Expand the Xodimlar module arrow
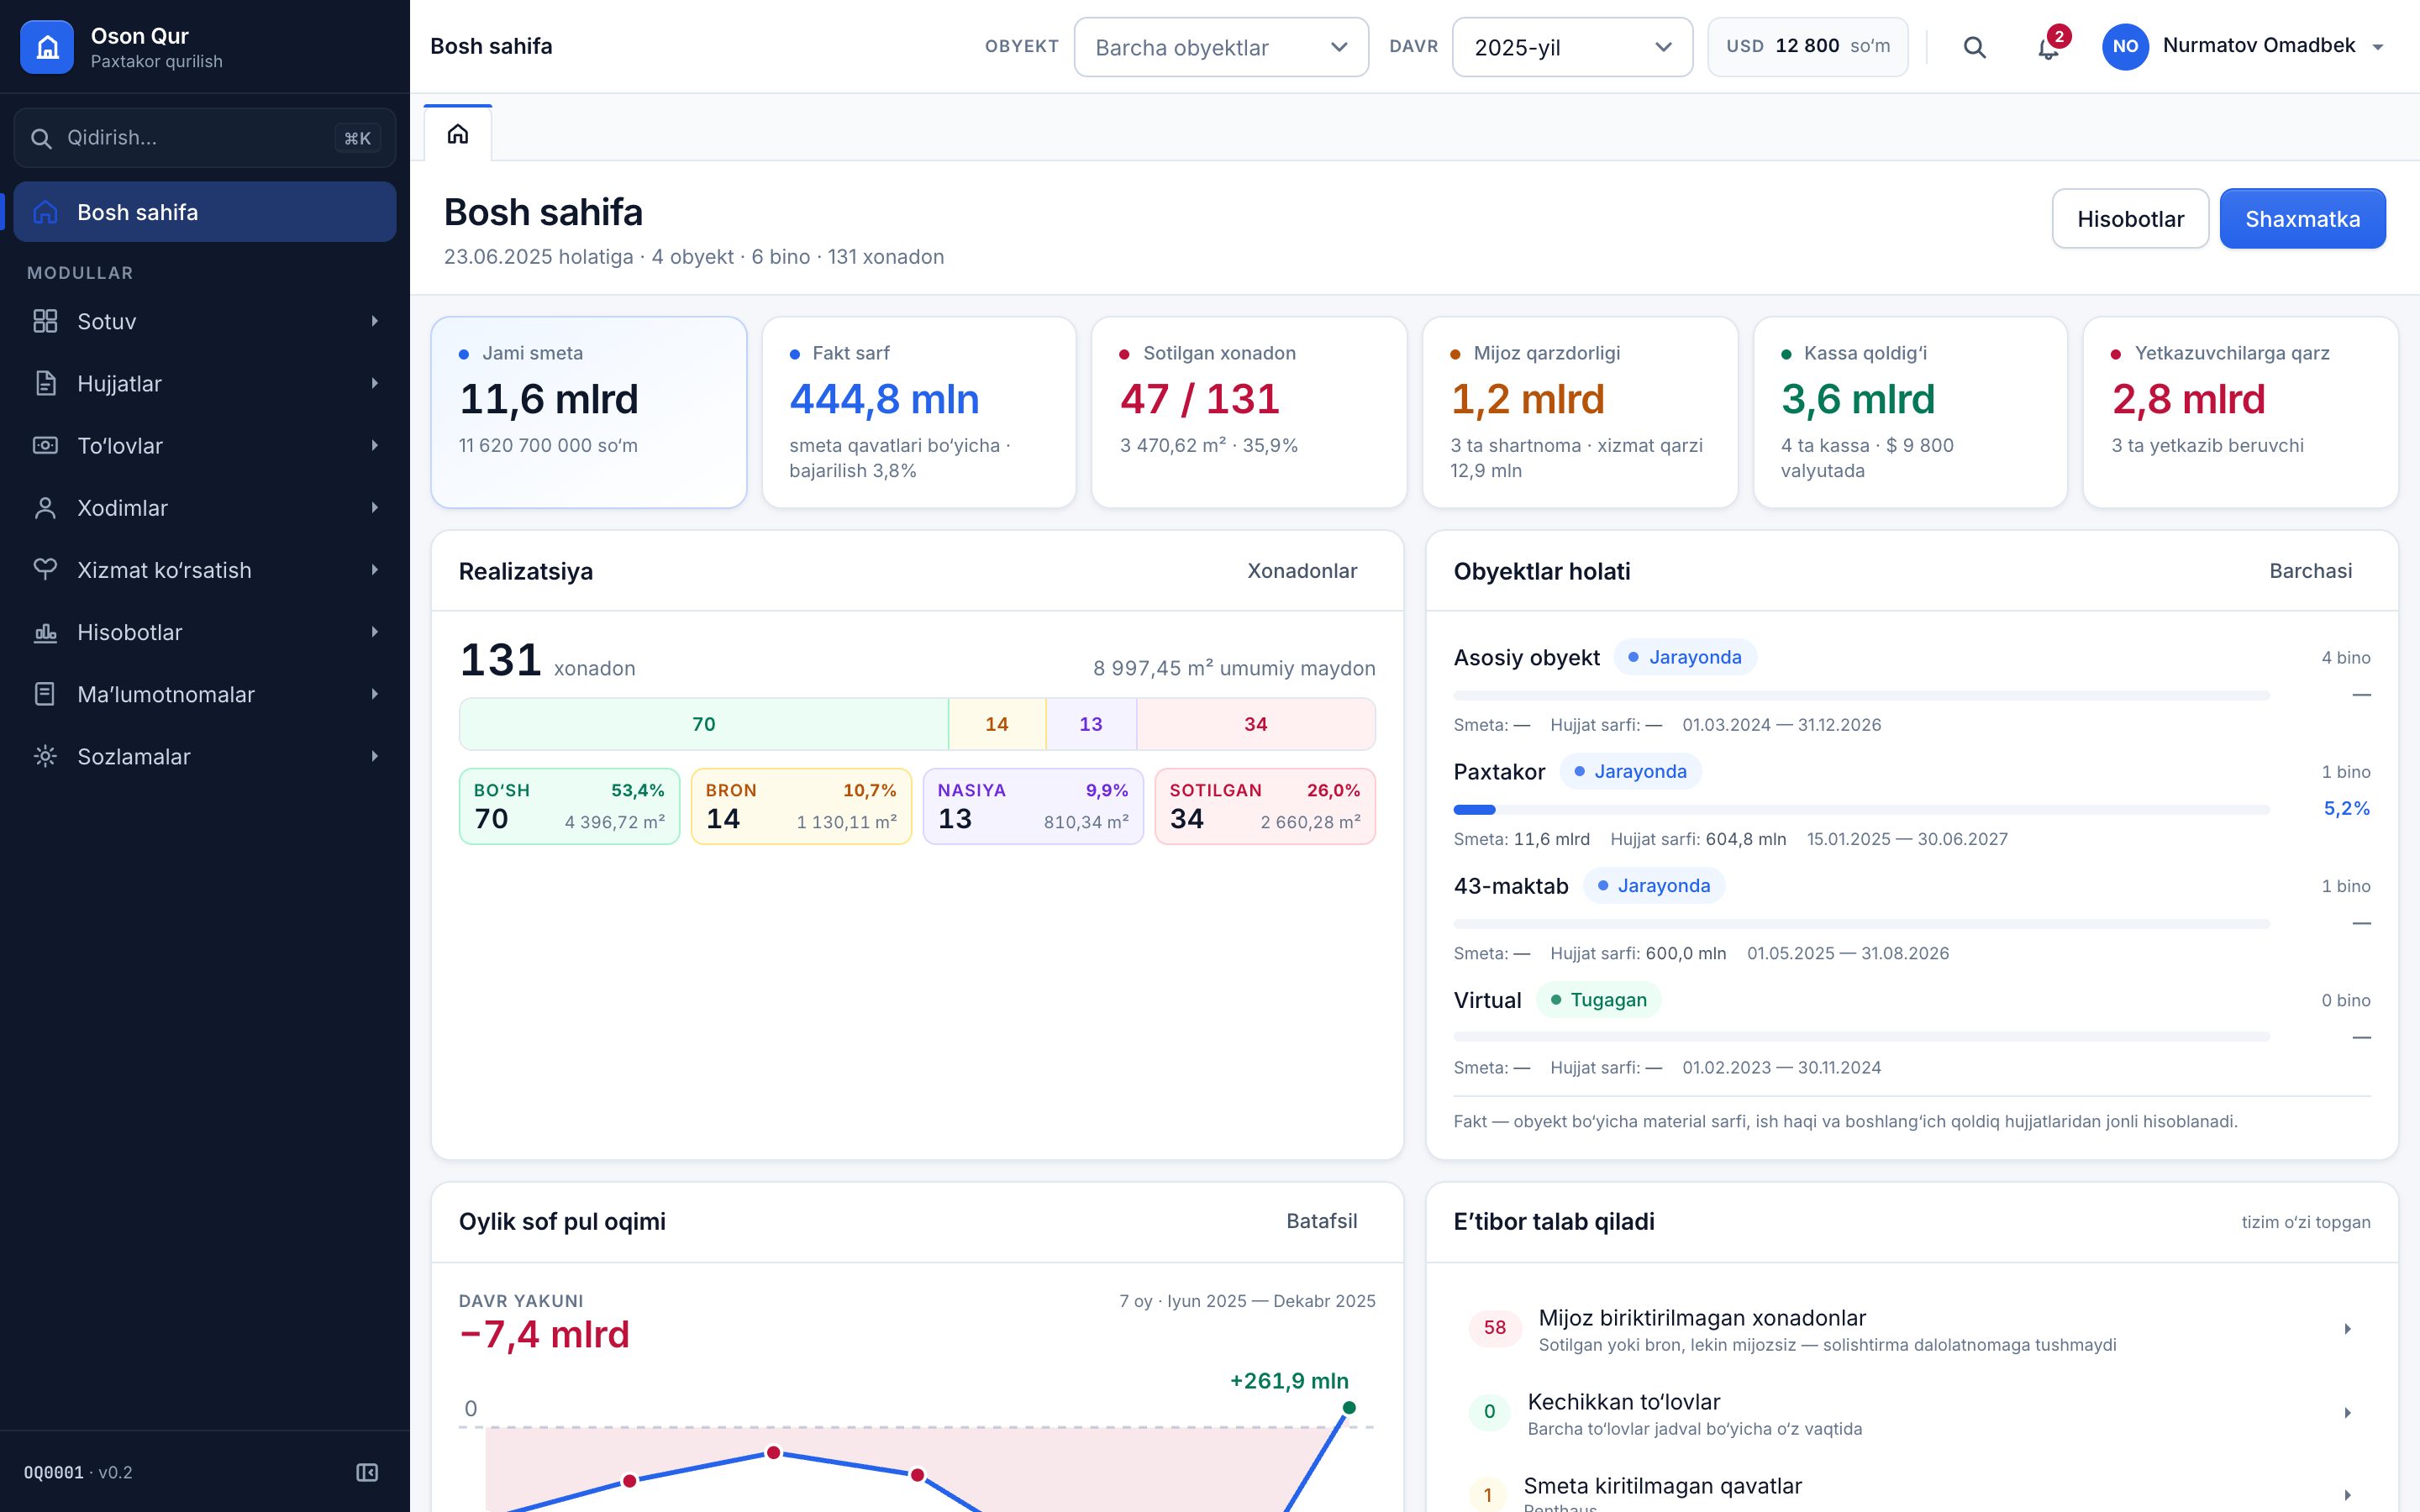 click(x=375, y=507)
